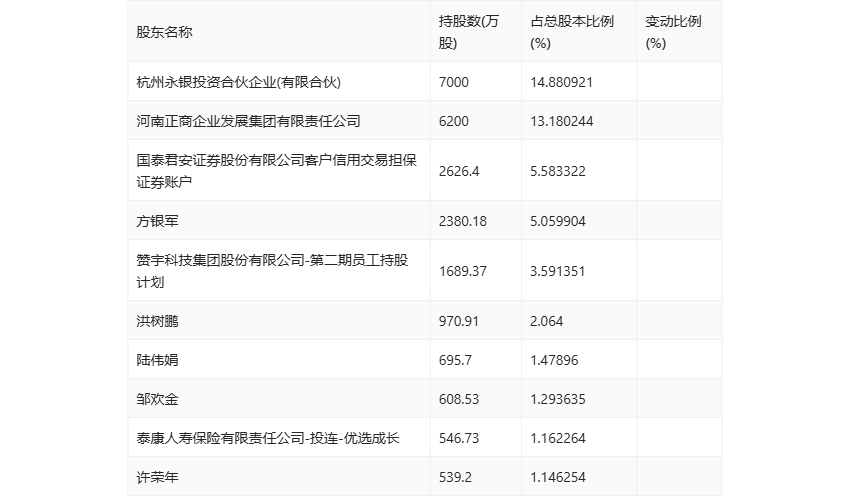The width and height of the screenshot is (850, 496).
Task: Select shareholder 河南正商企业发展集团有限责任公司
Action: pyautogui.click(x=248, y=121)
